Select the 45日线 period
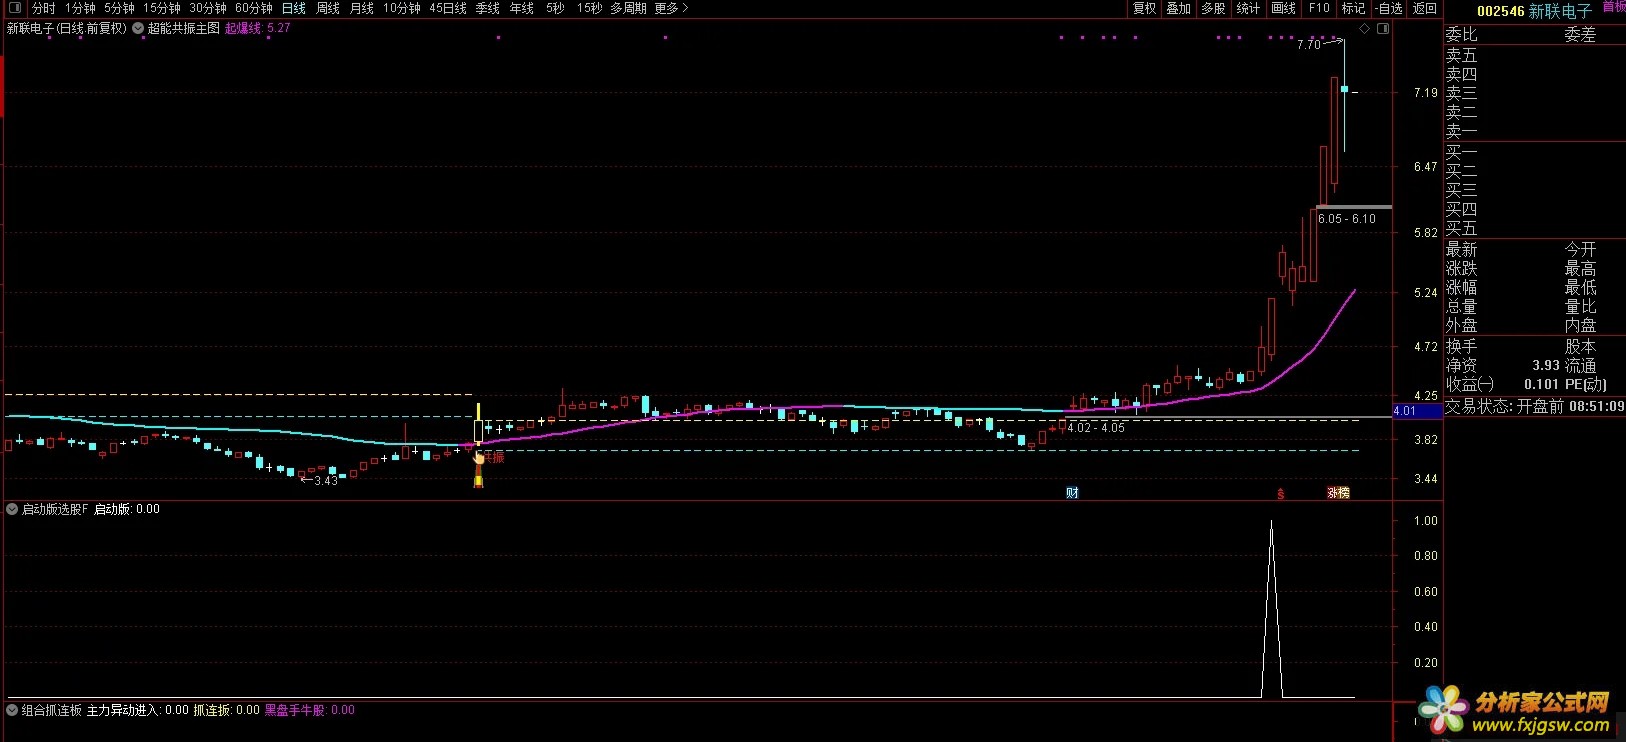The width and height of the screenshot is (1626, 742). pos(447,8)
